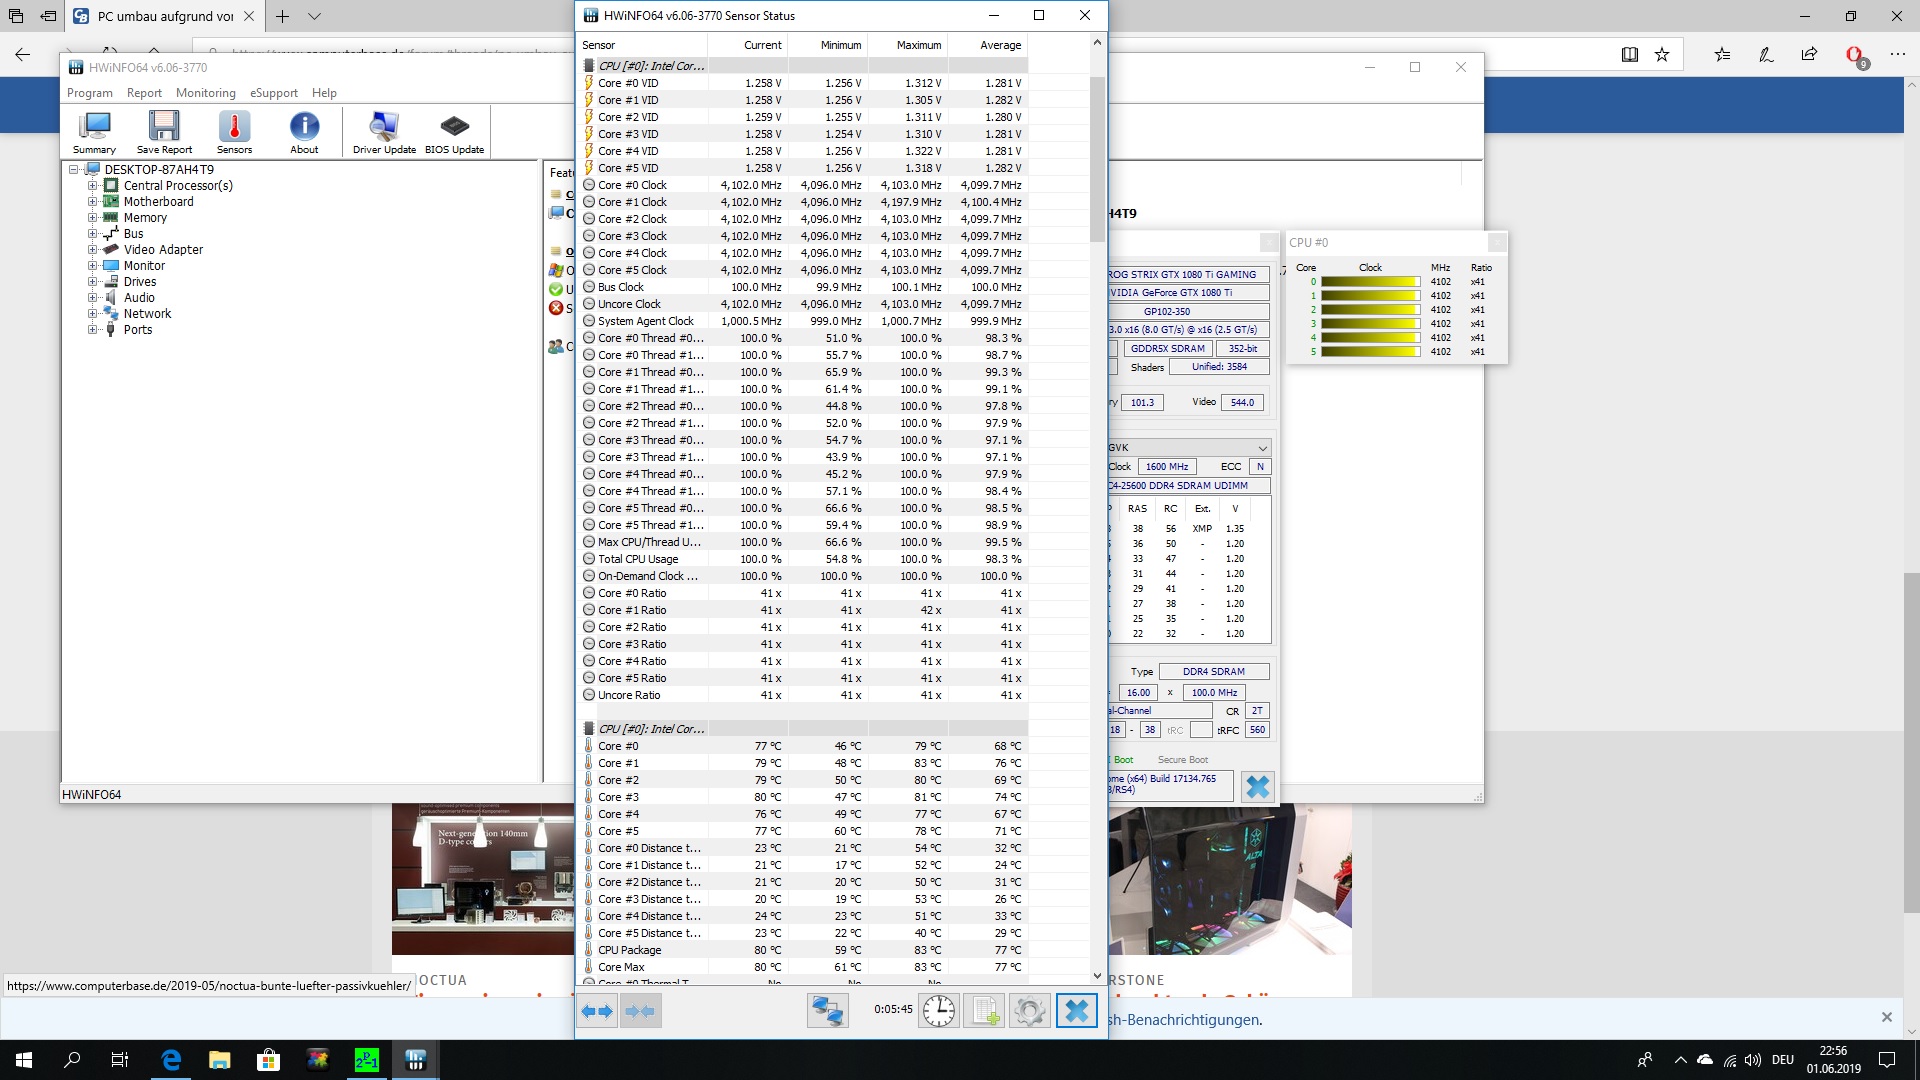
Task: Reset sensor clock timer button
Action: tap(938, 1011)
